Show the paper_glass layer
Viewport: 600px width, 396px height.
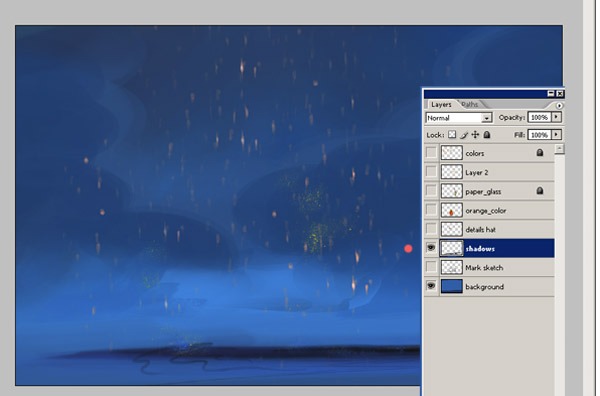click(x=431, y=191)
